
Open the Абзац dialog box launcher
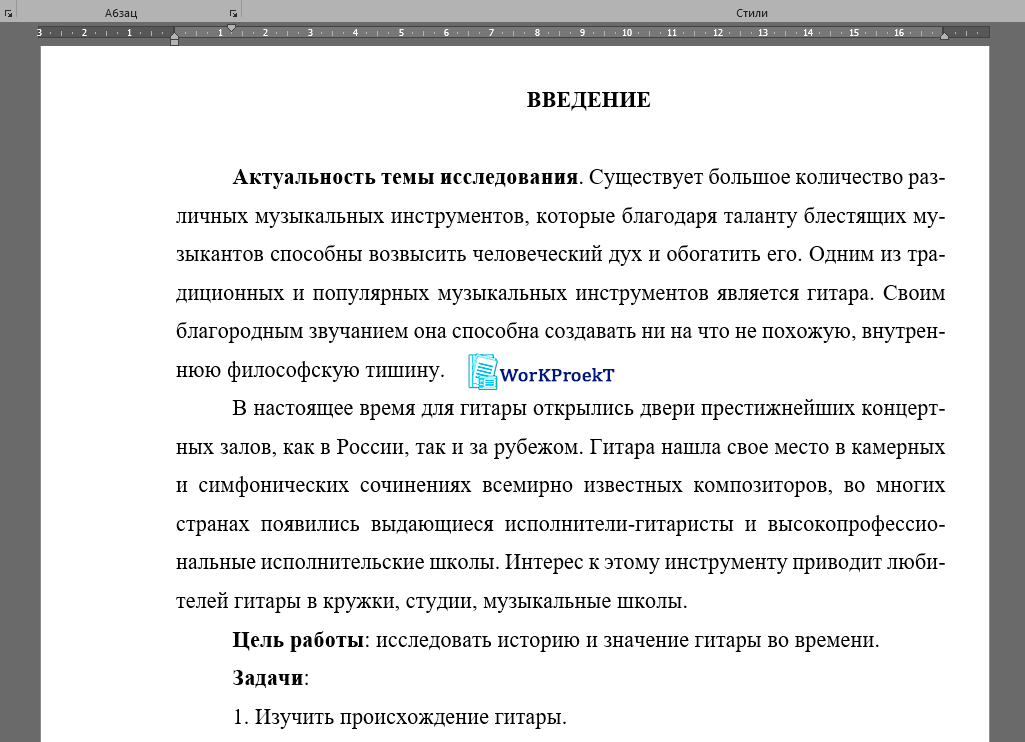(232, 12)
